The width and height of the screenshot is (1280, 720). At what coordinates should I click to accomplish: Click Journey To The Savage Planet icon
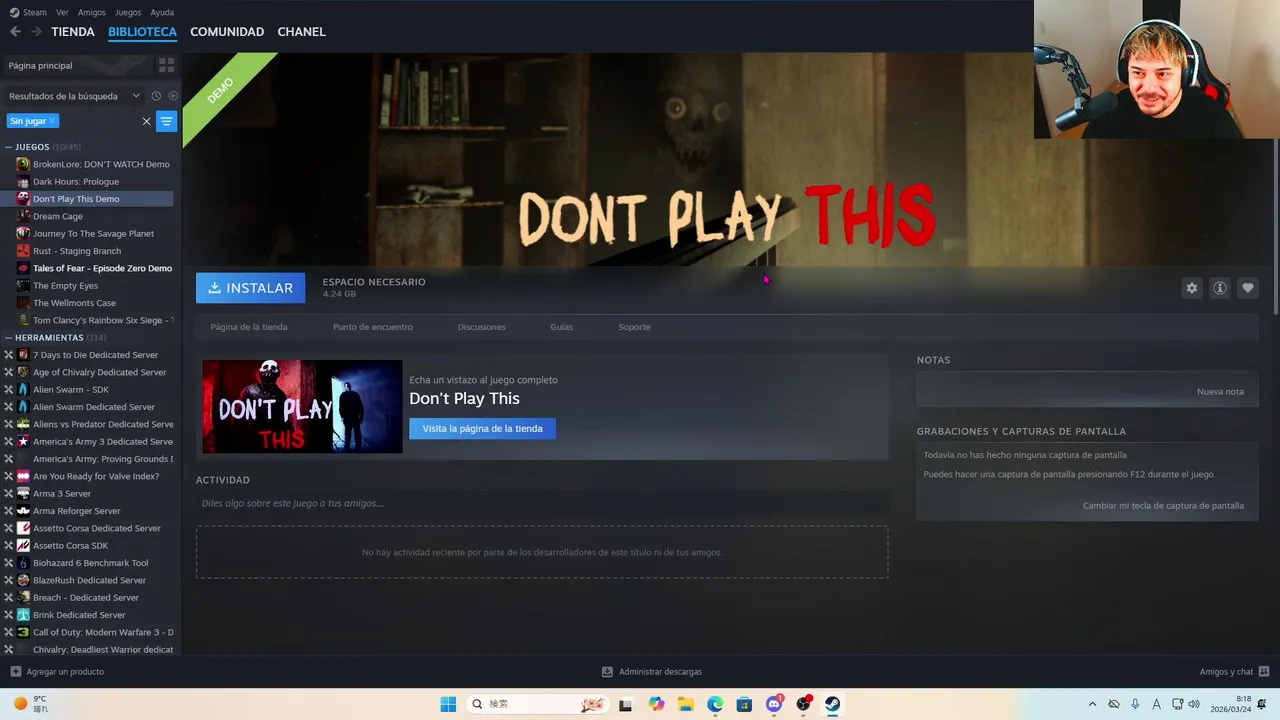(x=23, y=233)
